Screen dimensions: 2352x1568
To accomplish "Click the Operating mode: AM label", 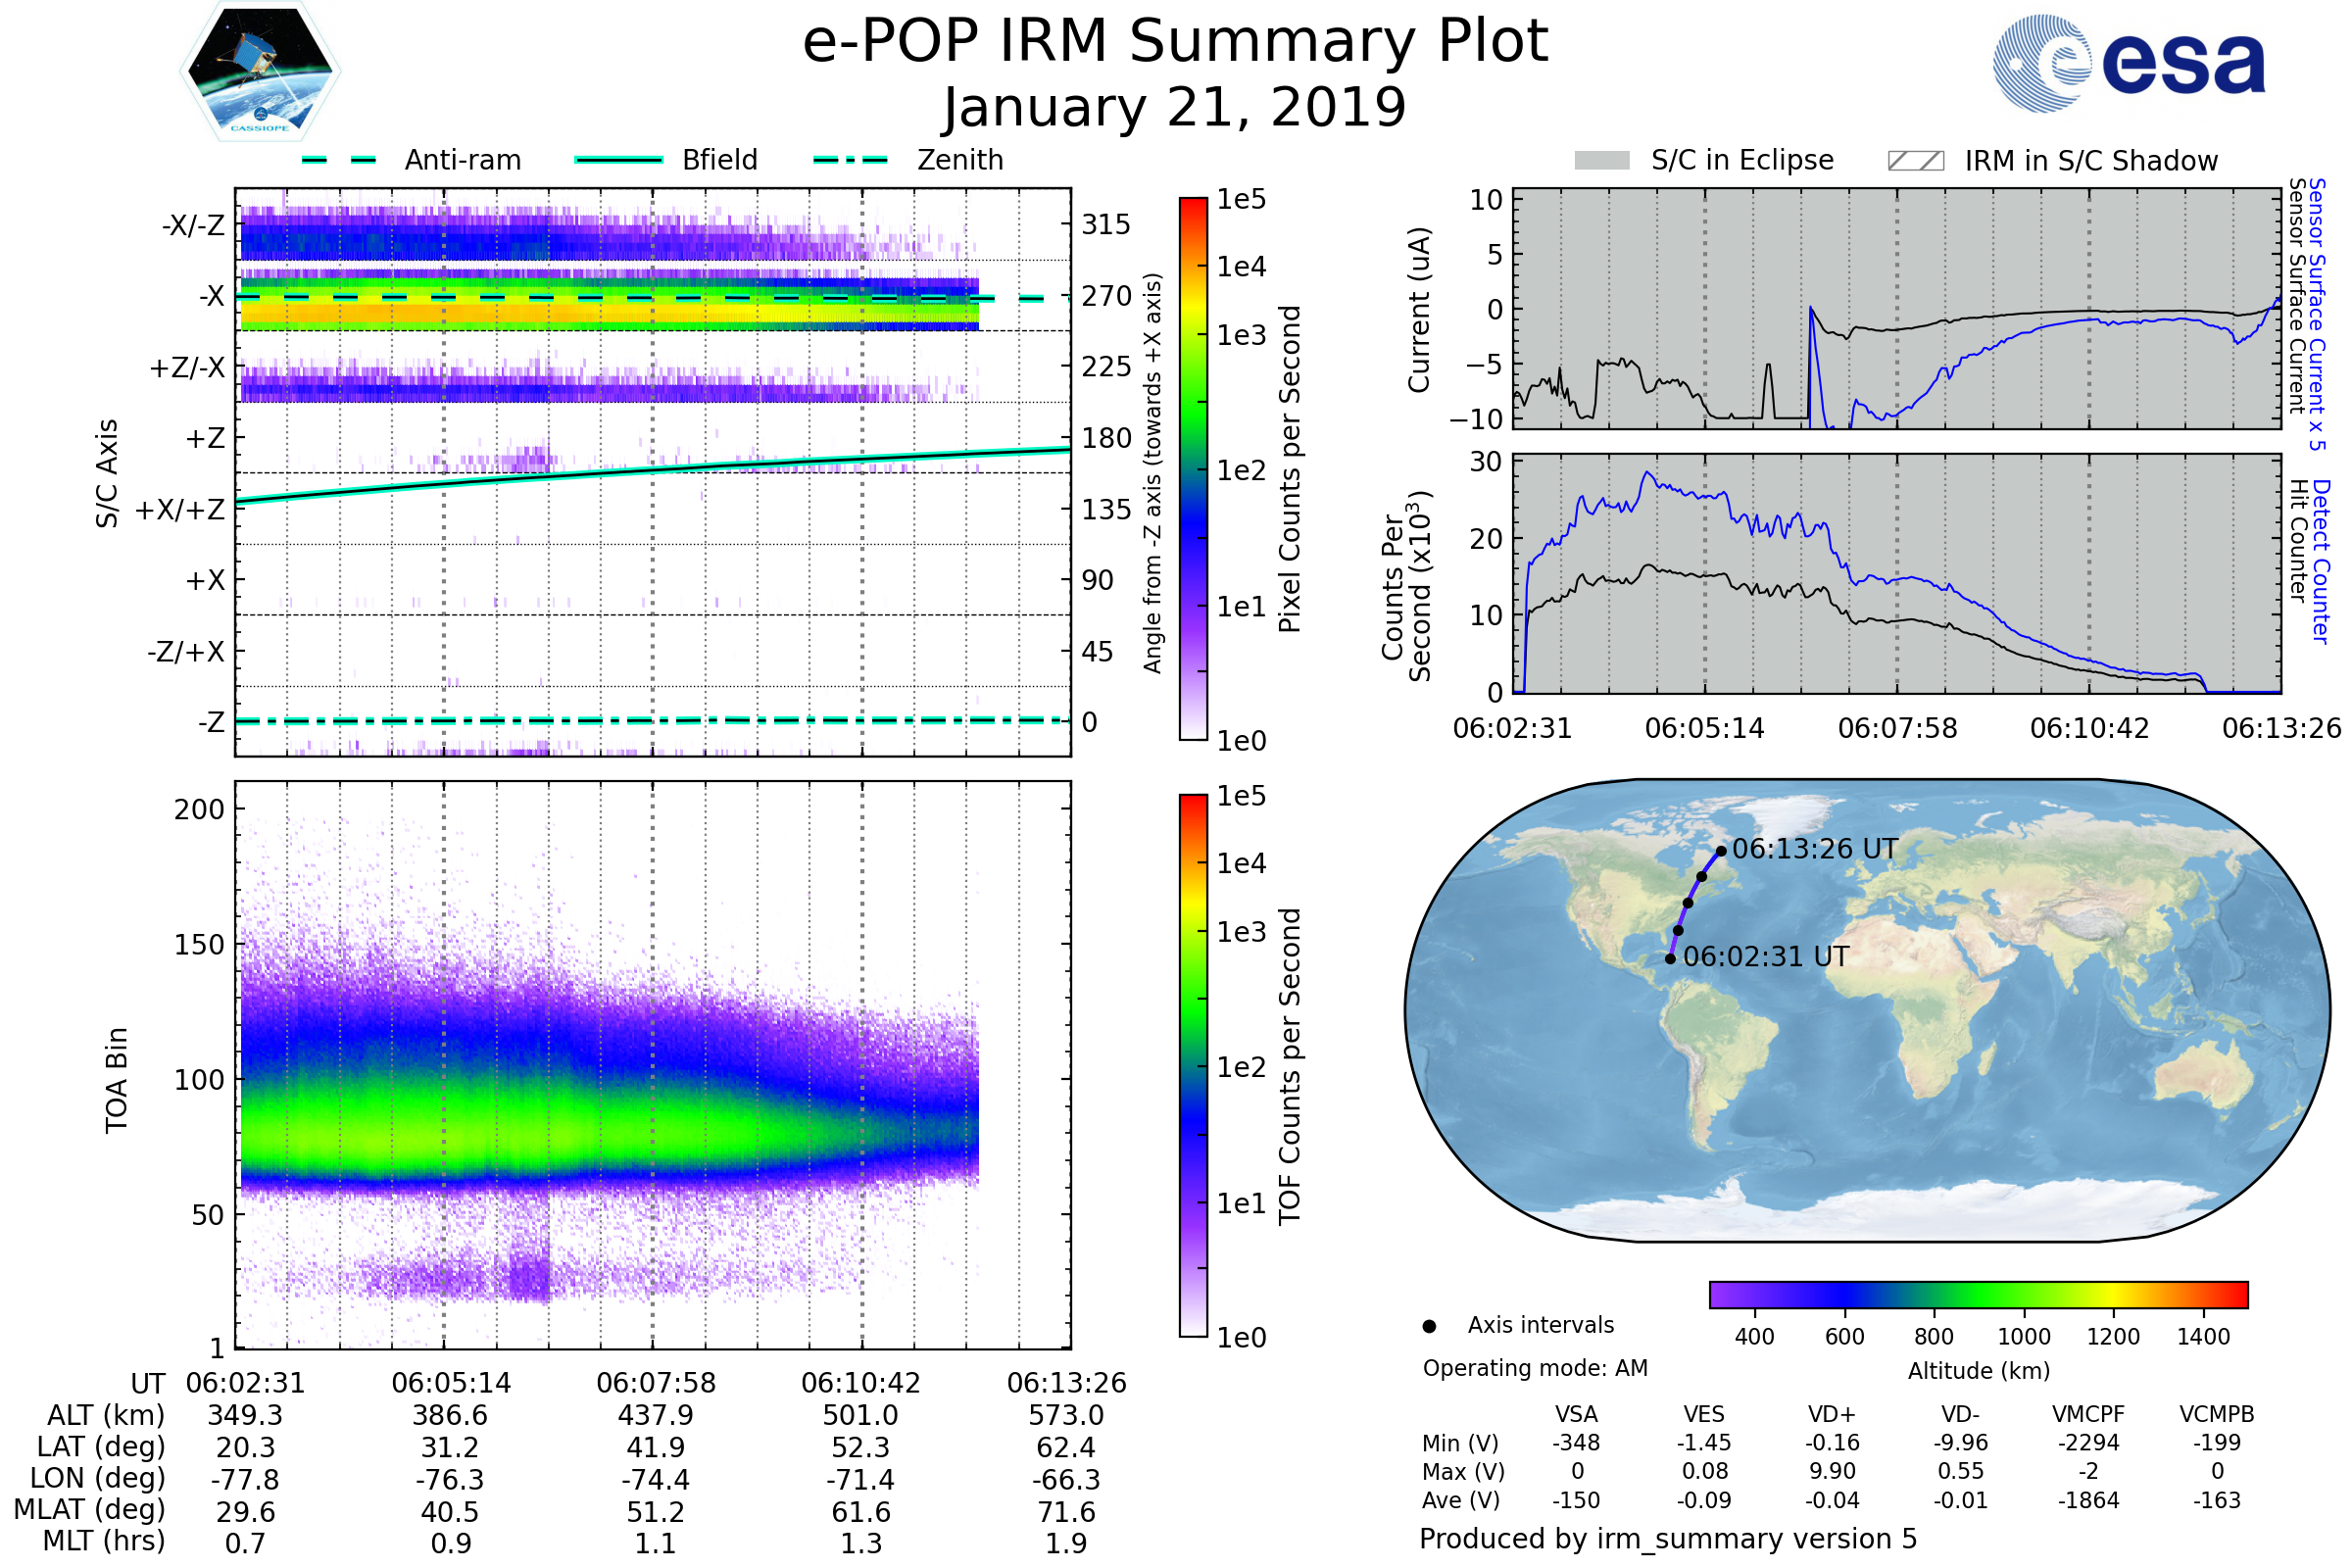I will coord(1535,1368).
